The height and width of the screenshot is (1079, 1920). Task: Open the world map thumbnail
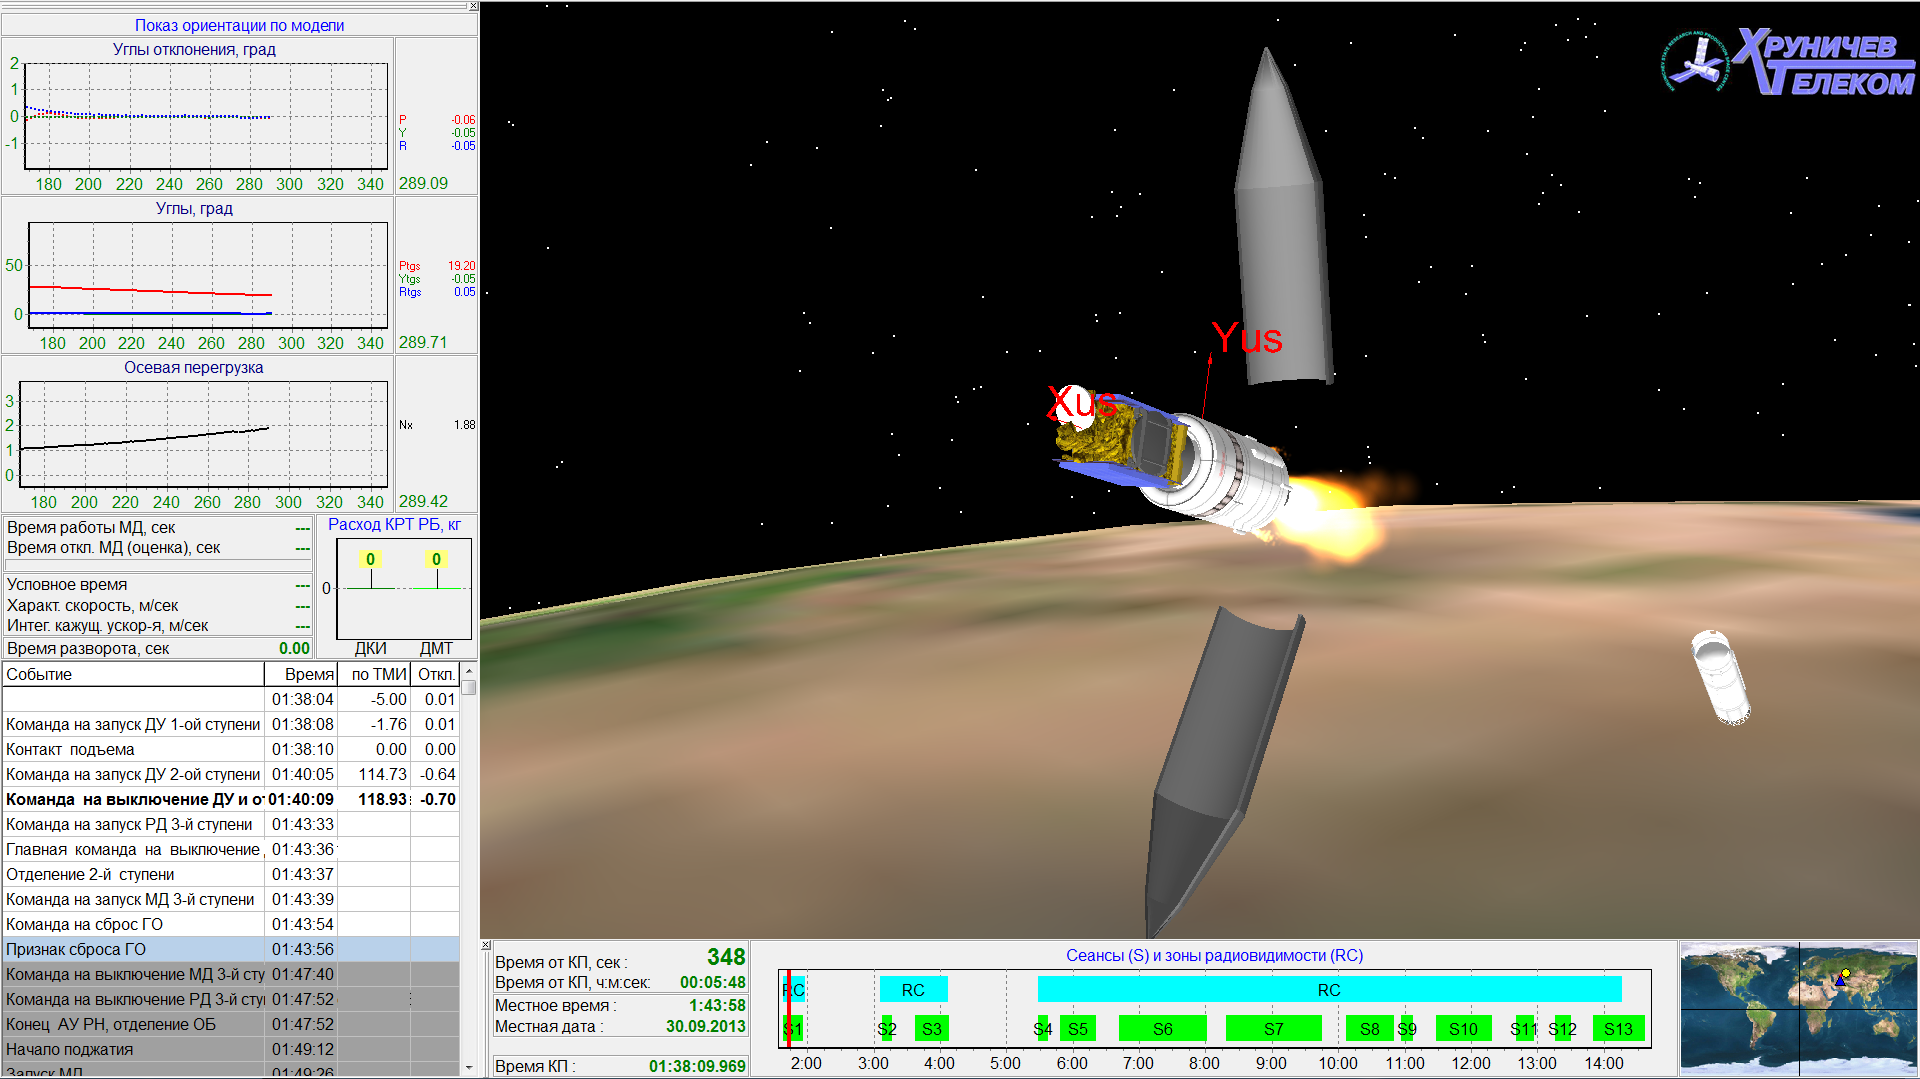[1798, 1008]
